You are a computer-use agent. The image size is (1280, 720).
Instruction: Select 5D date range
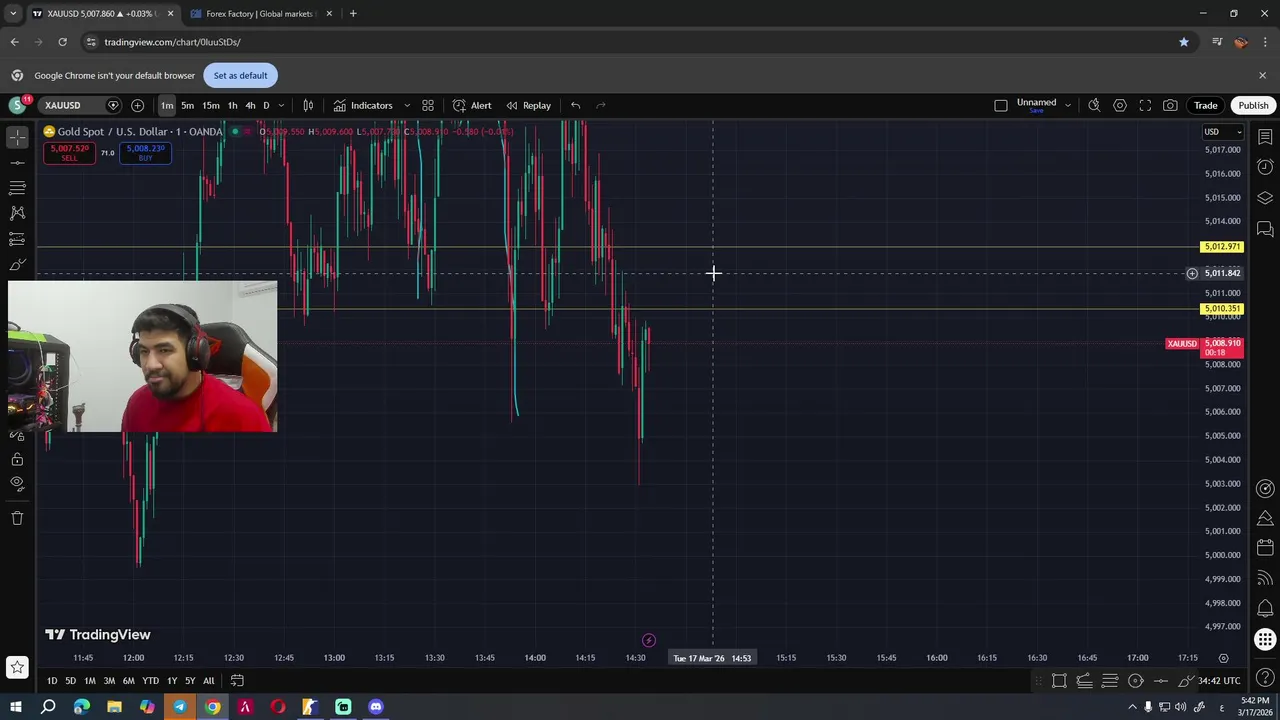click(x=71, y=681)
